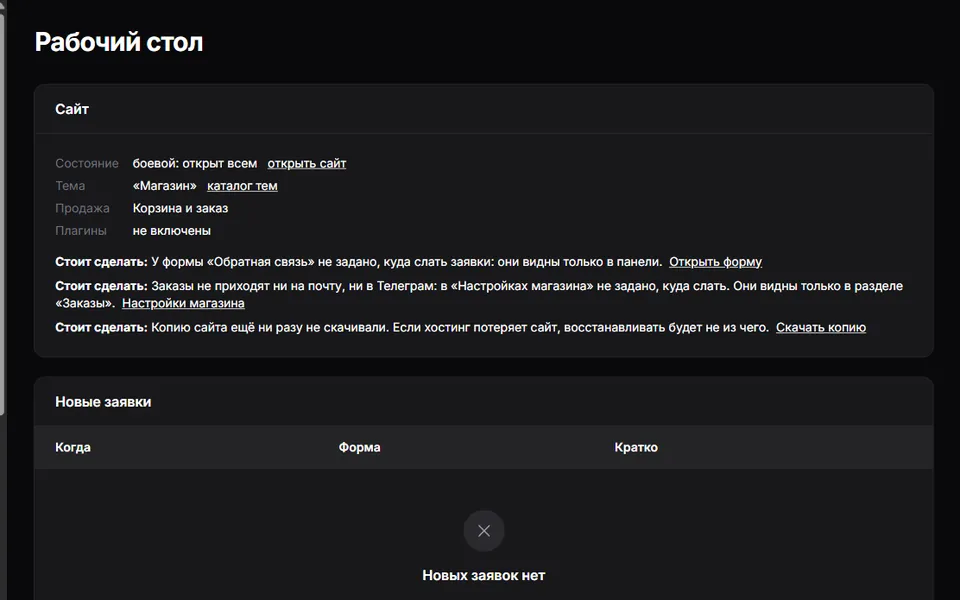
Task: Click the X icon above "Новых заявок нет"
Action: tap(484, 531)
